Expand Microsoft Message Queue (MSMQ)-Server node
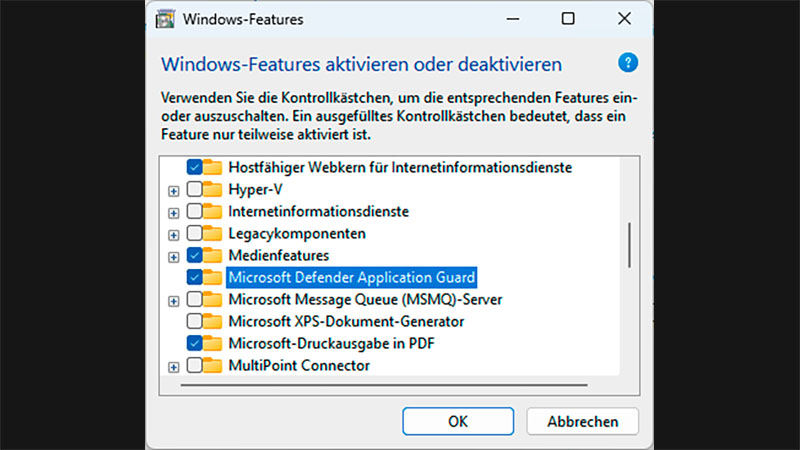The image size is (800, 450). 173,302
